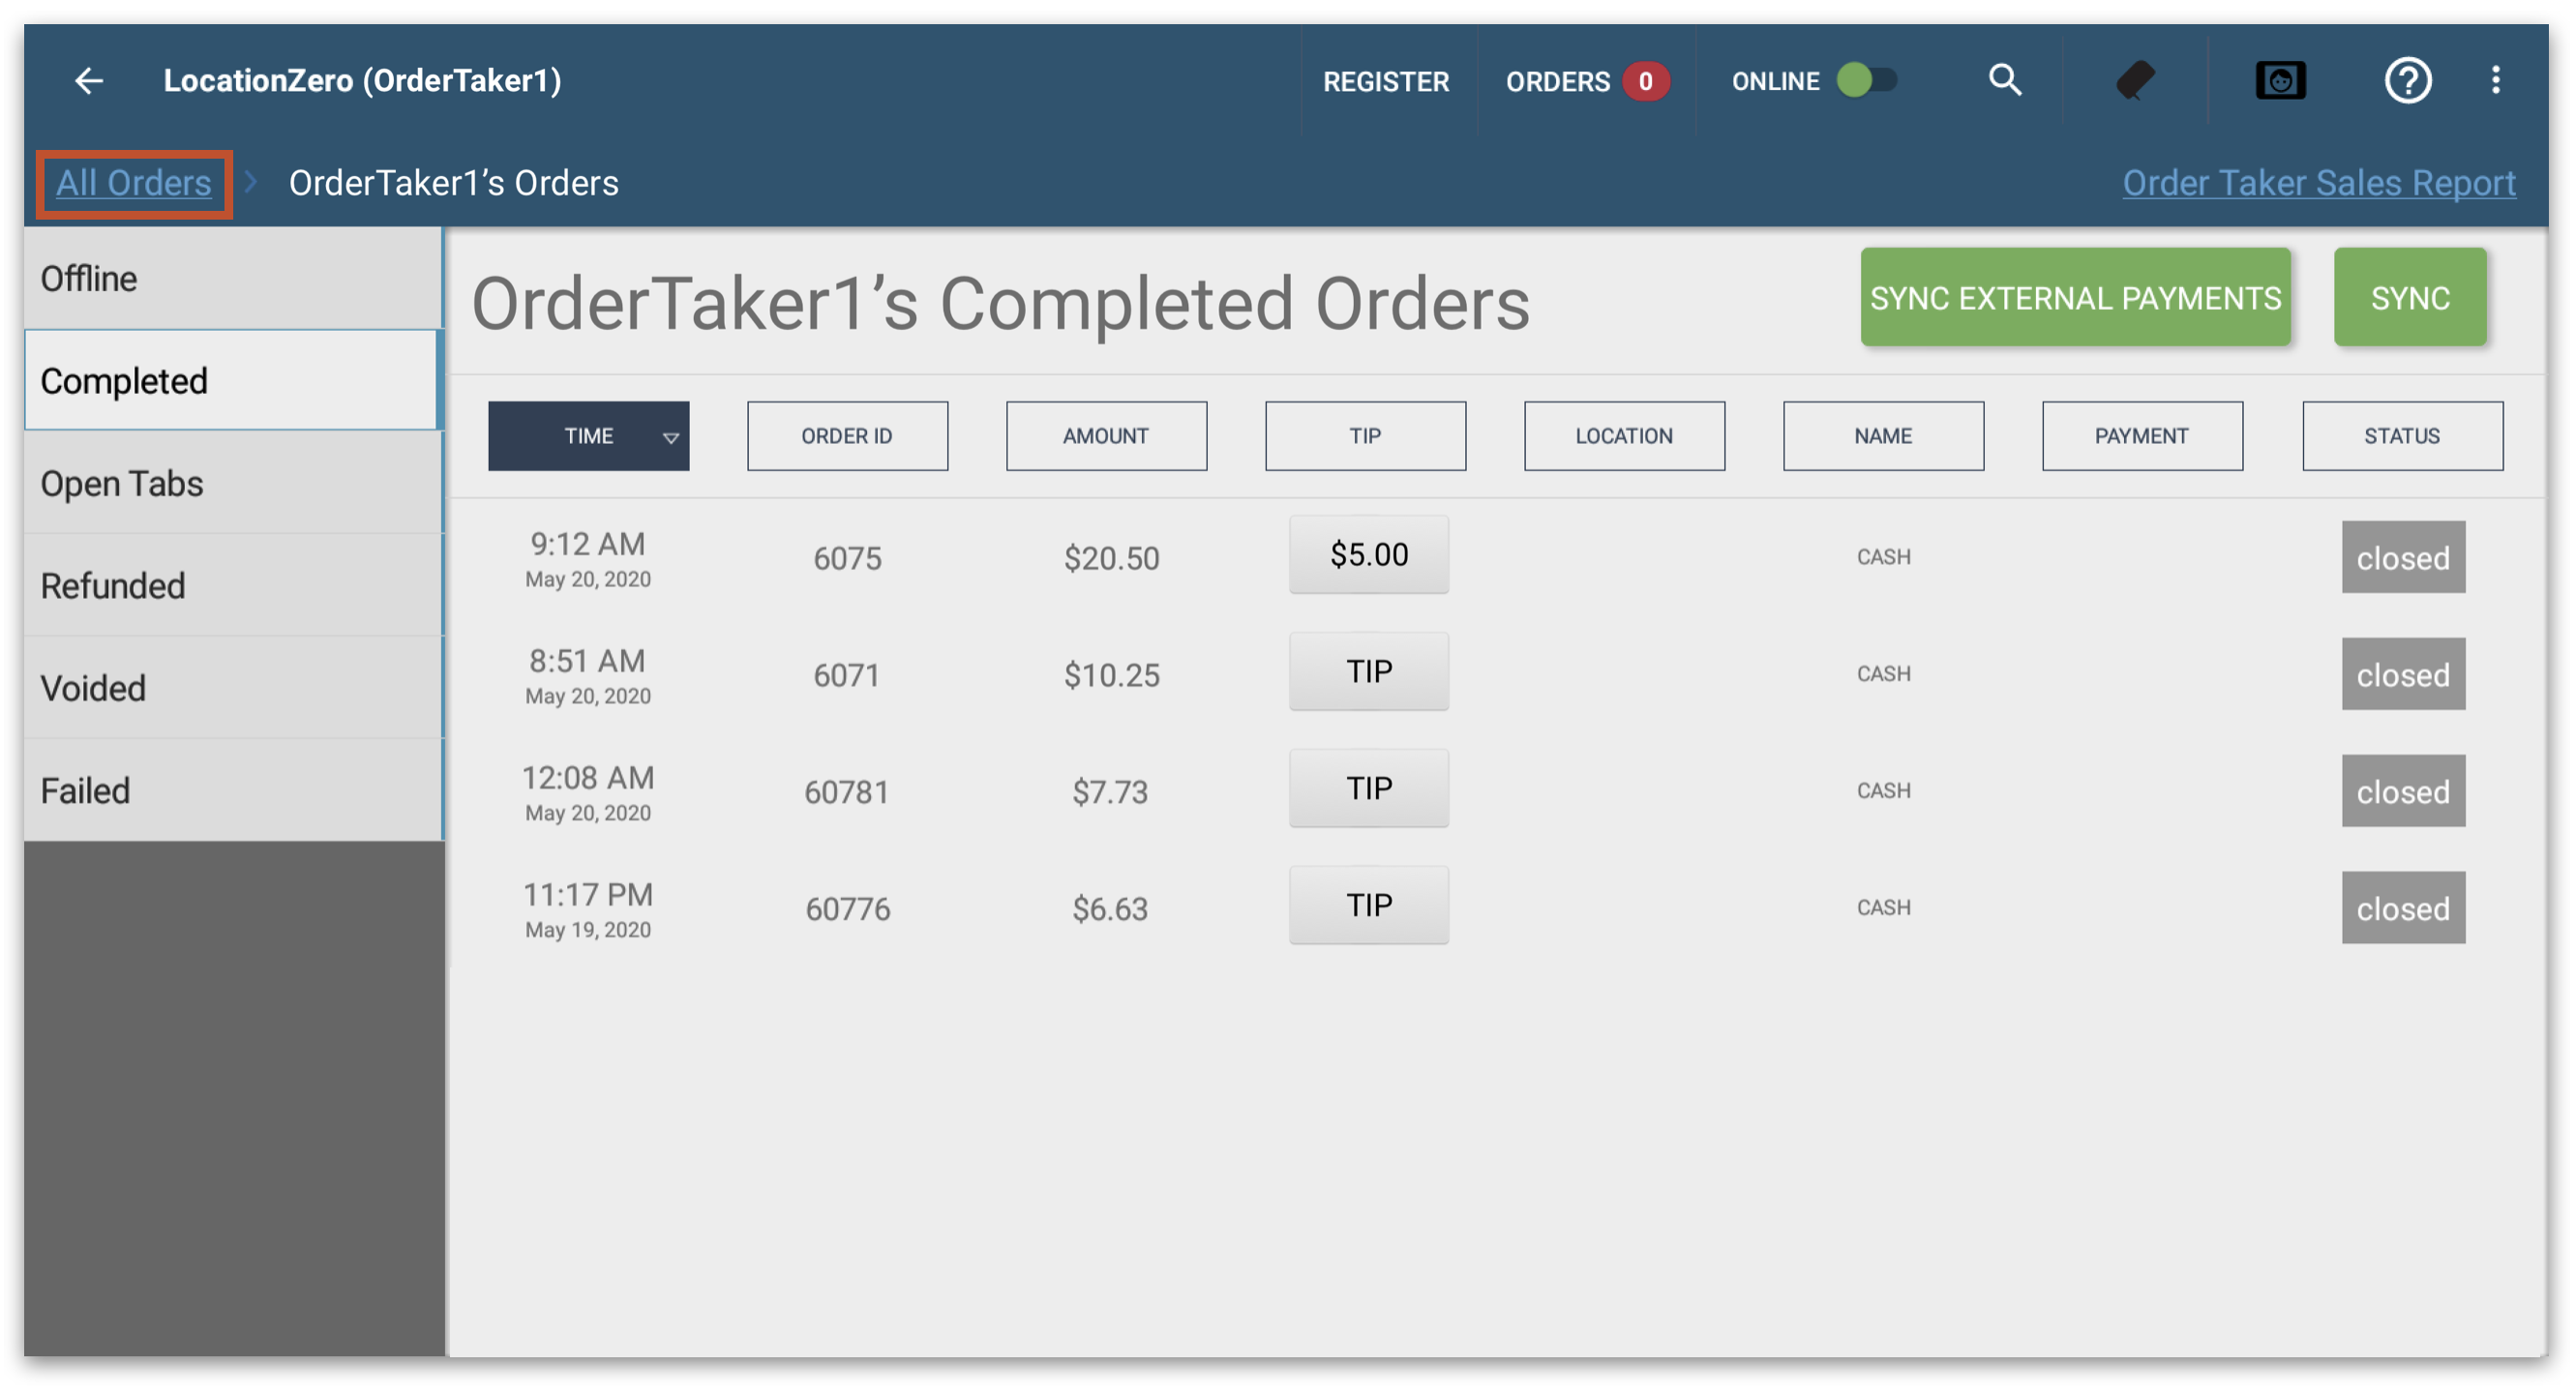Open the Order Taker Sales Report
The height and width of the screenshot is (1395, 2576).
tap(2319, 182)
